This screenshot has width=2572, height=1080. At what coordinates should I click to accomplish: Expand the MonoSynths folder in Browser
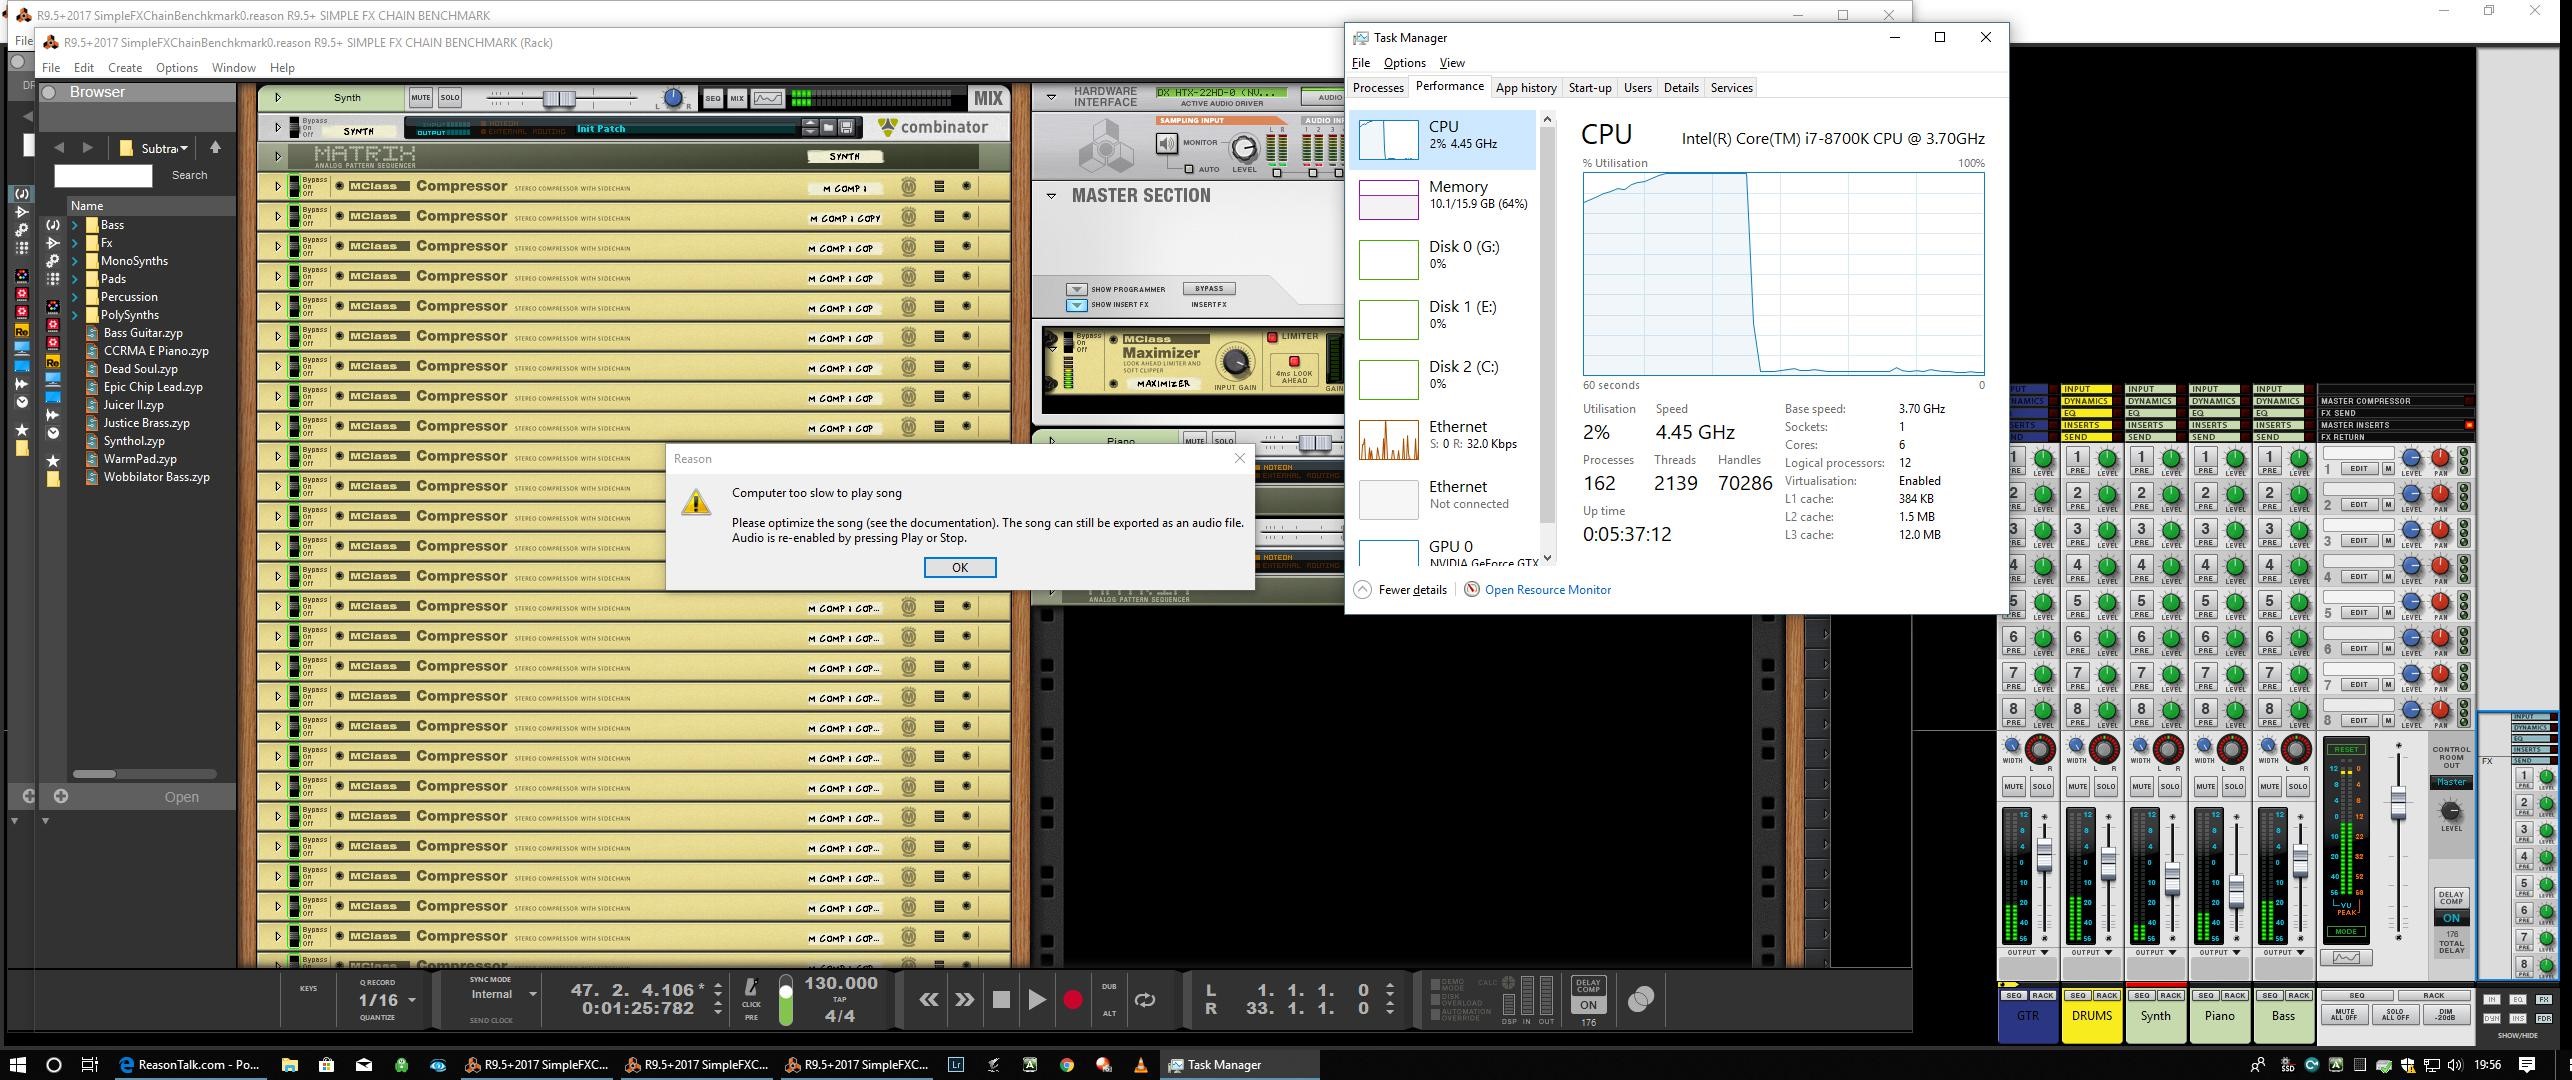(x=75, y=261)
